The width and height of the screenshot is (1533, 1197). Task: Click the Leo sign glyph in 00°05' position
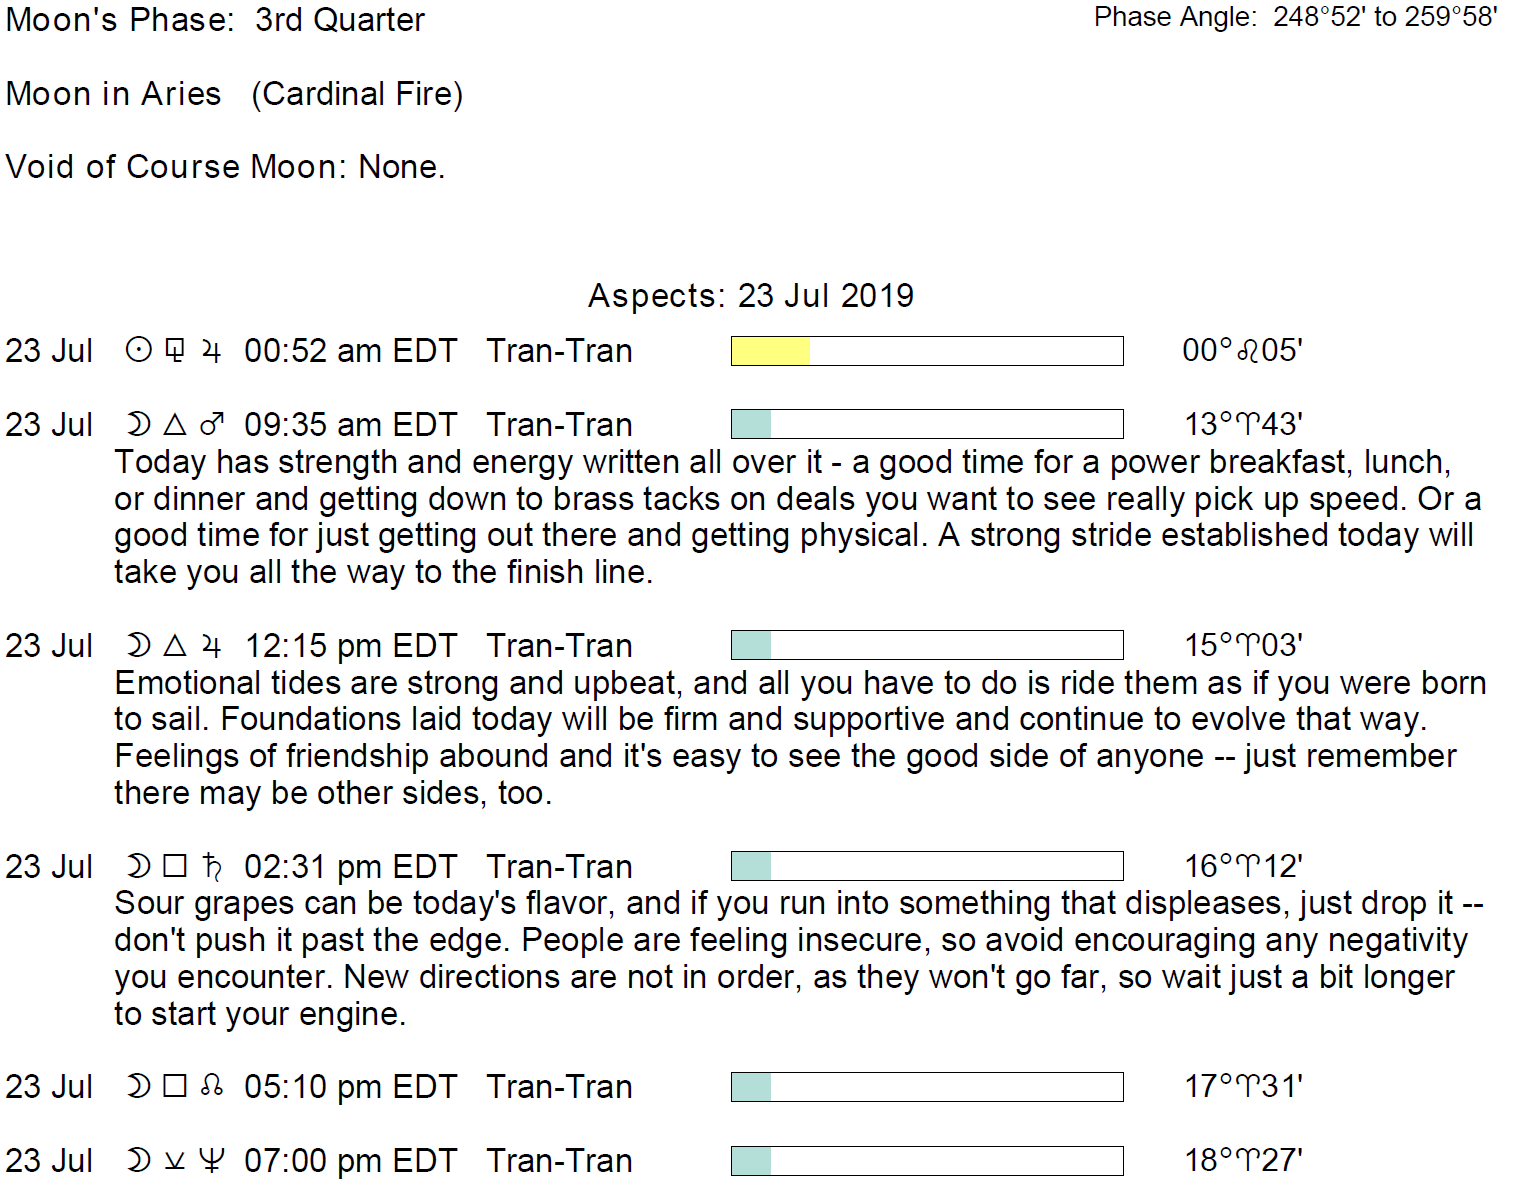(x=1249, y=351)
